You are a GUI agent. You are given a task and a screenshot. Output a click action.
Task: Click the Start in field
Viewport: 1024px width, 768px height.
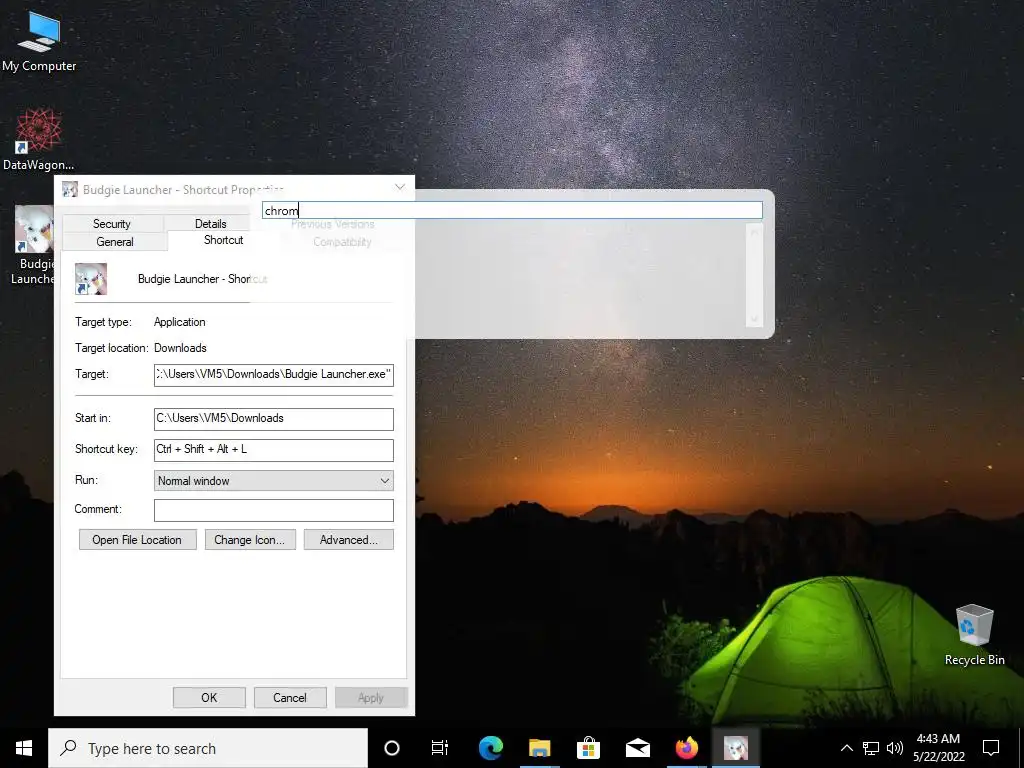click(x=274, y=419)
